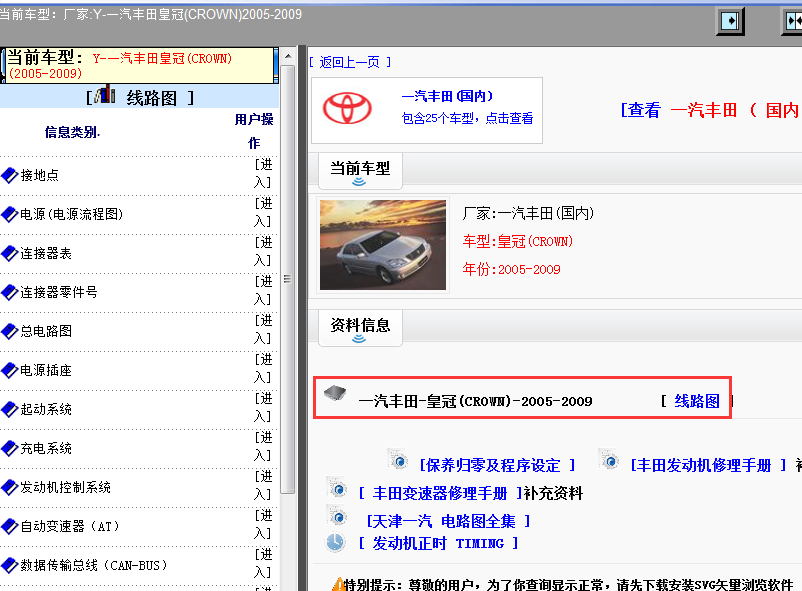
Task: Click the books icon in 线路图 header
Action: (106, 94)
